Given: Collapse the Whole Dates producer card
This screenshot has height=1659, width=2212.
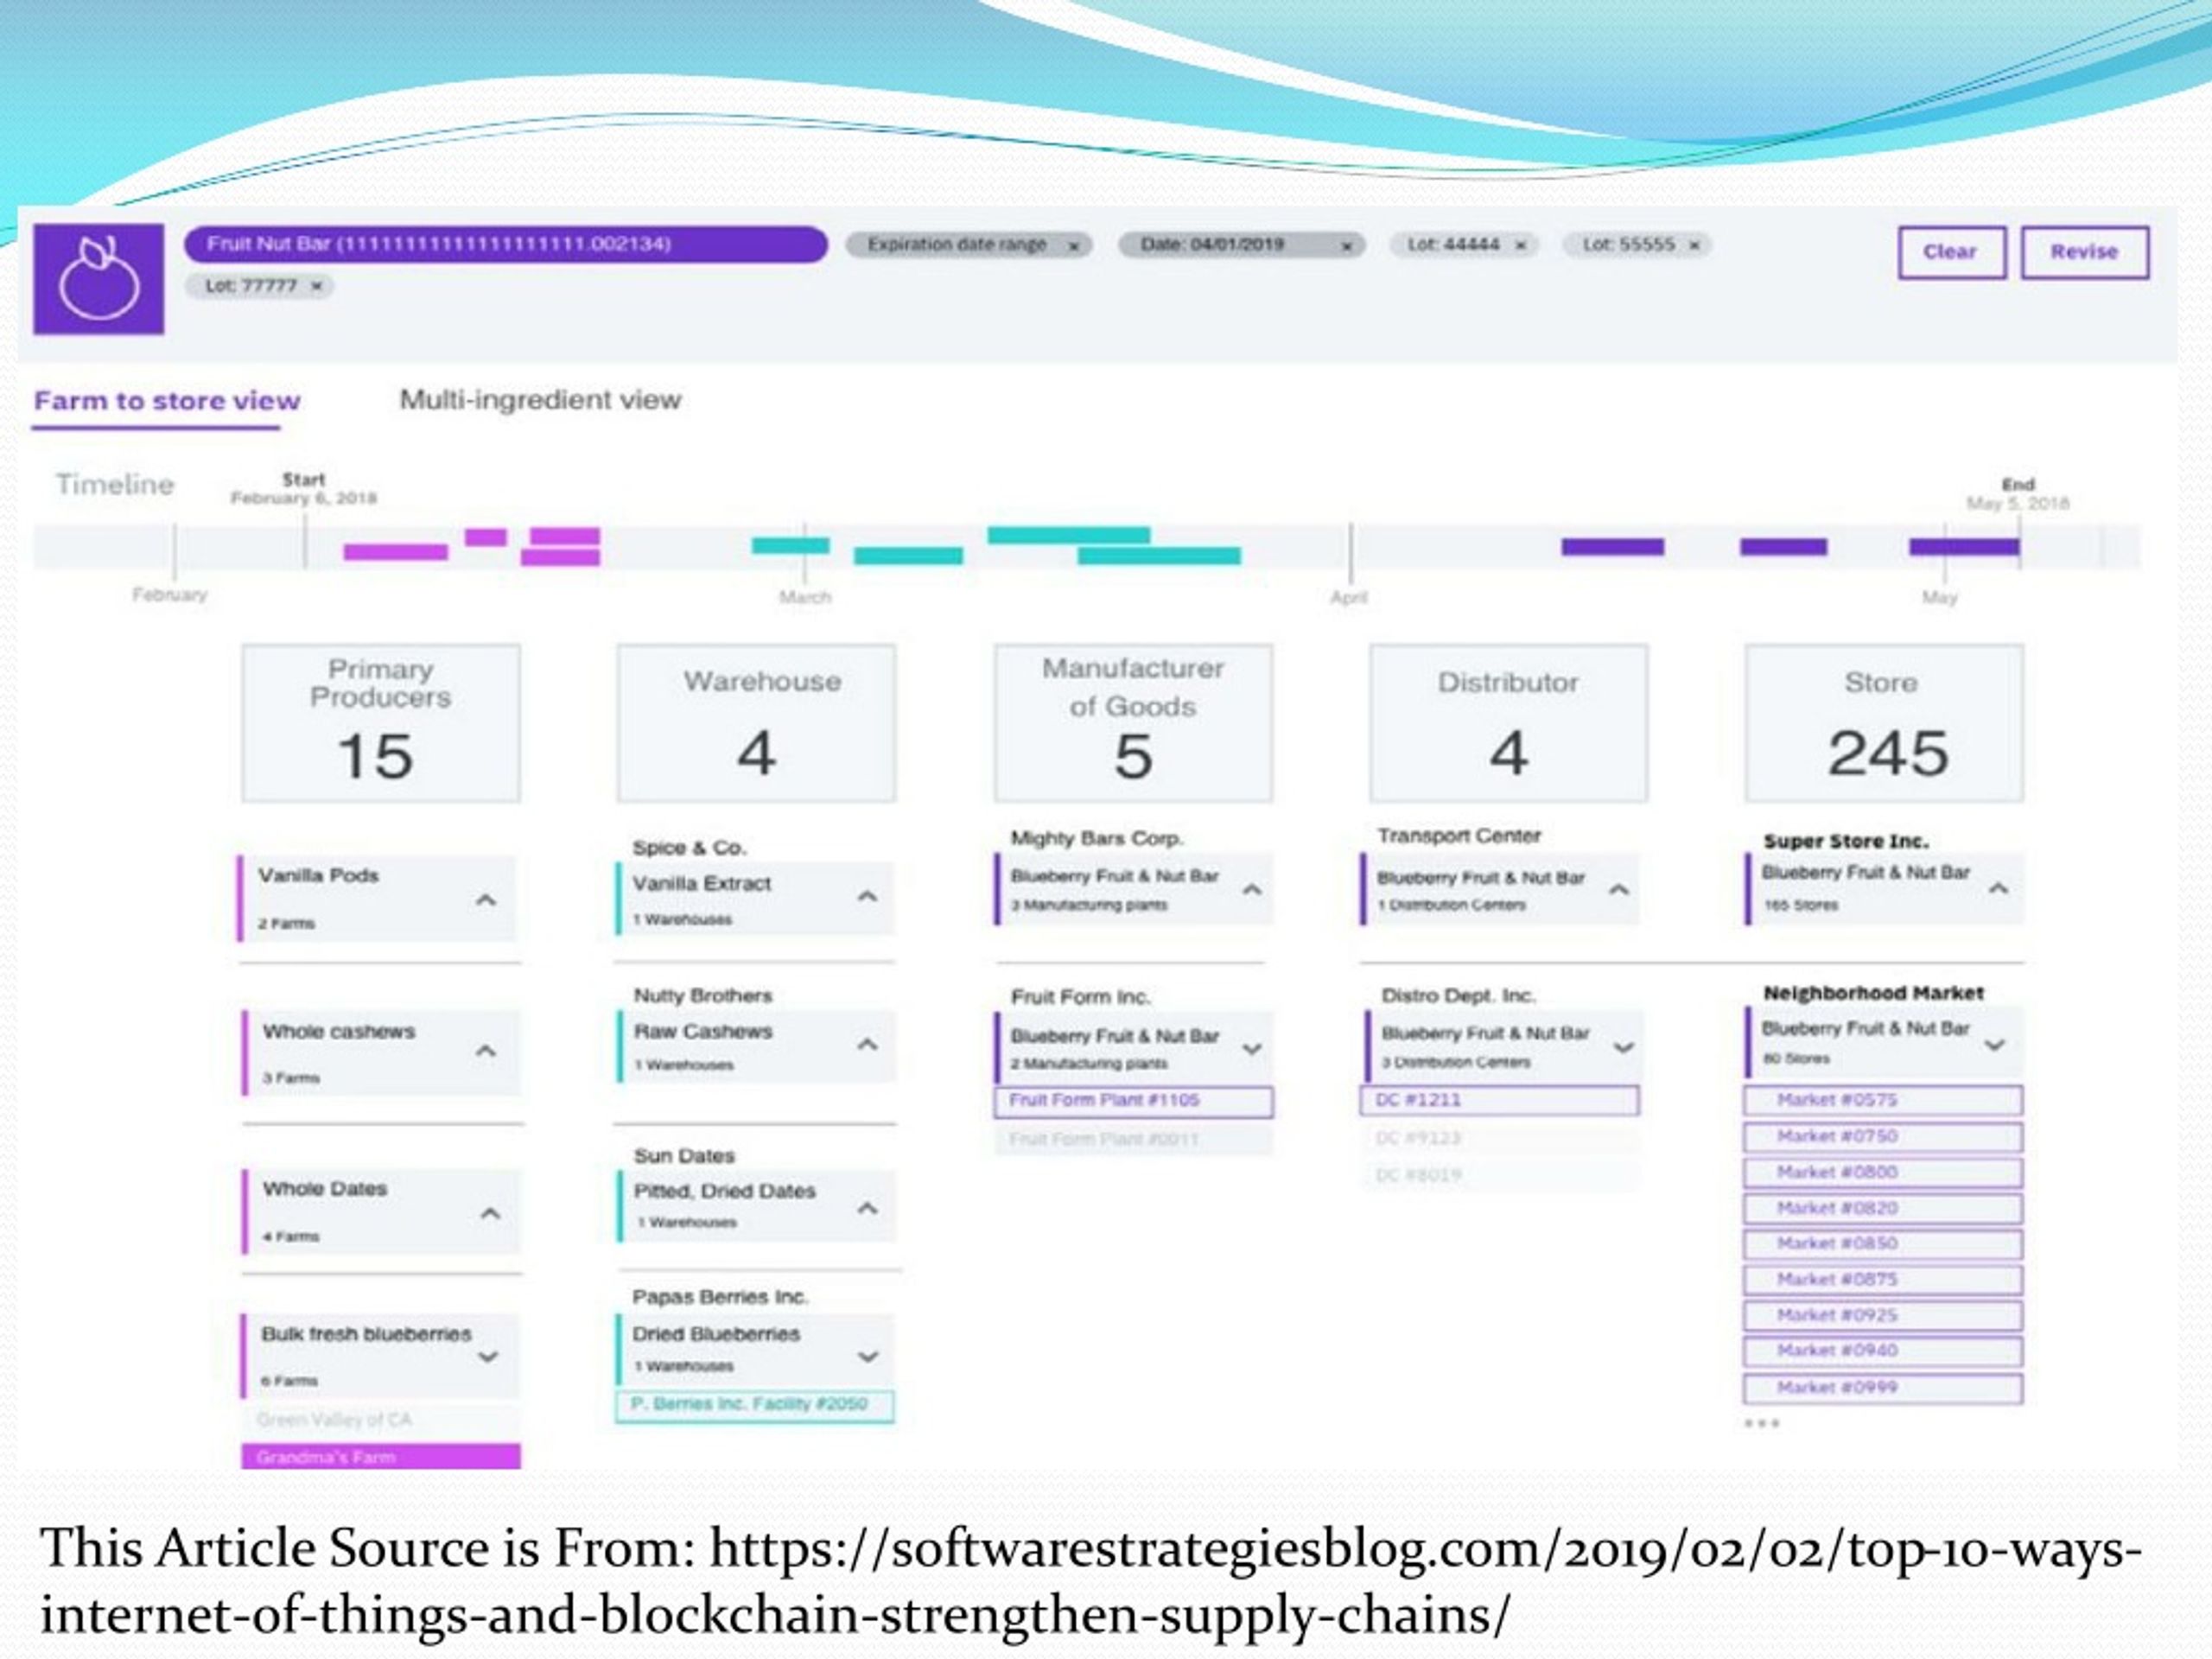Looking at the screenshot, I should pos(490,1214).
